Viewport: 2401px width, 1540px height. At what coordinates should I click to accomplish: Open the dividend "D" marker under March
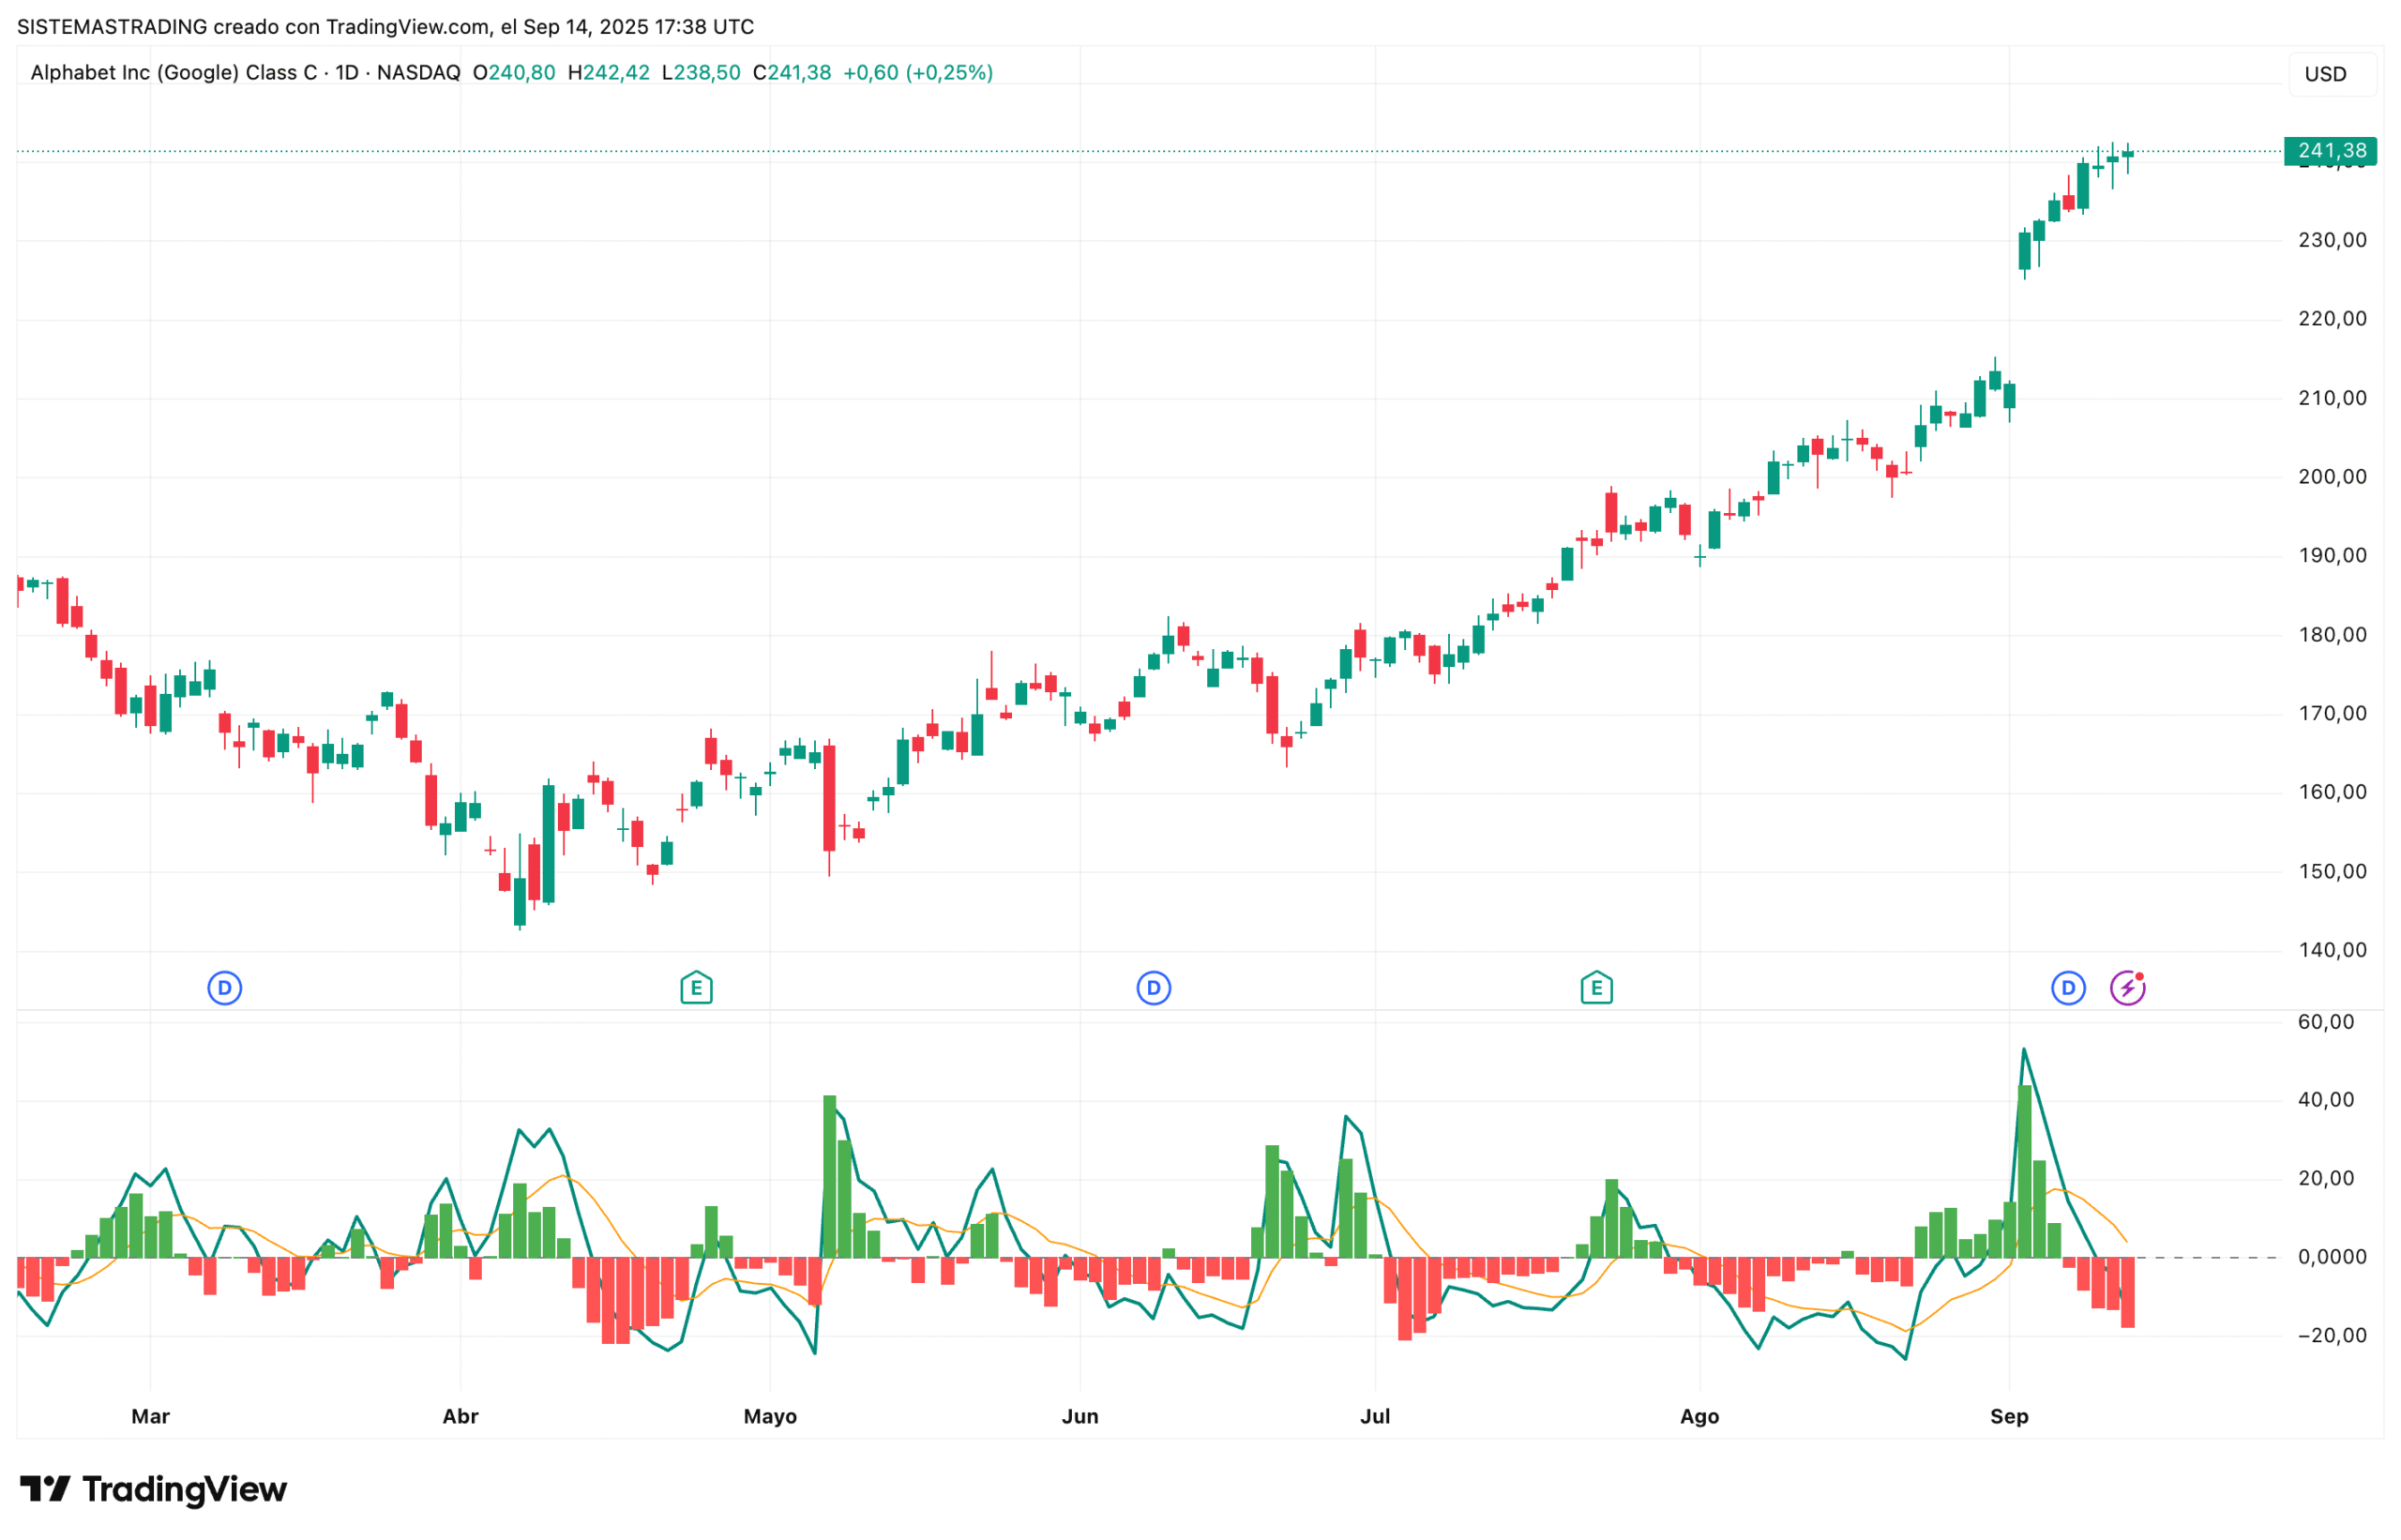coord(224,987)
